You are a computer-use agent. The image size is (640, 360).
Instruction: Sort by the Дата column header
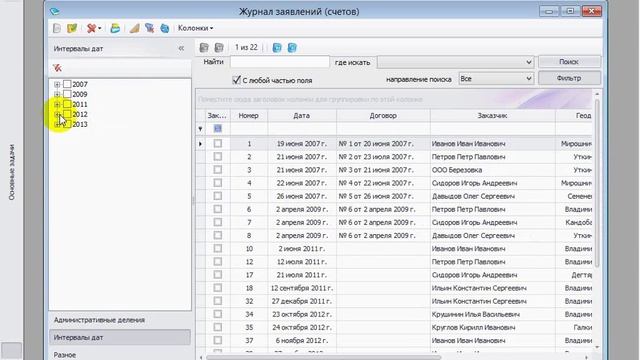click(302, 116)
